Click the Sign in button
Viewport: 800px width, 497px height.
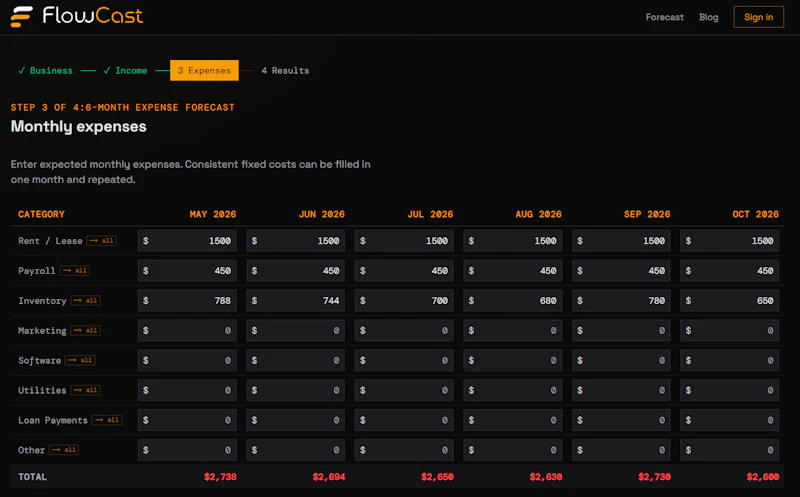758,17
